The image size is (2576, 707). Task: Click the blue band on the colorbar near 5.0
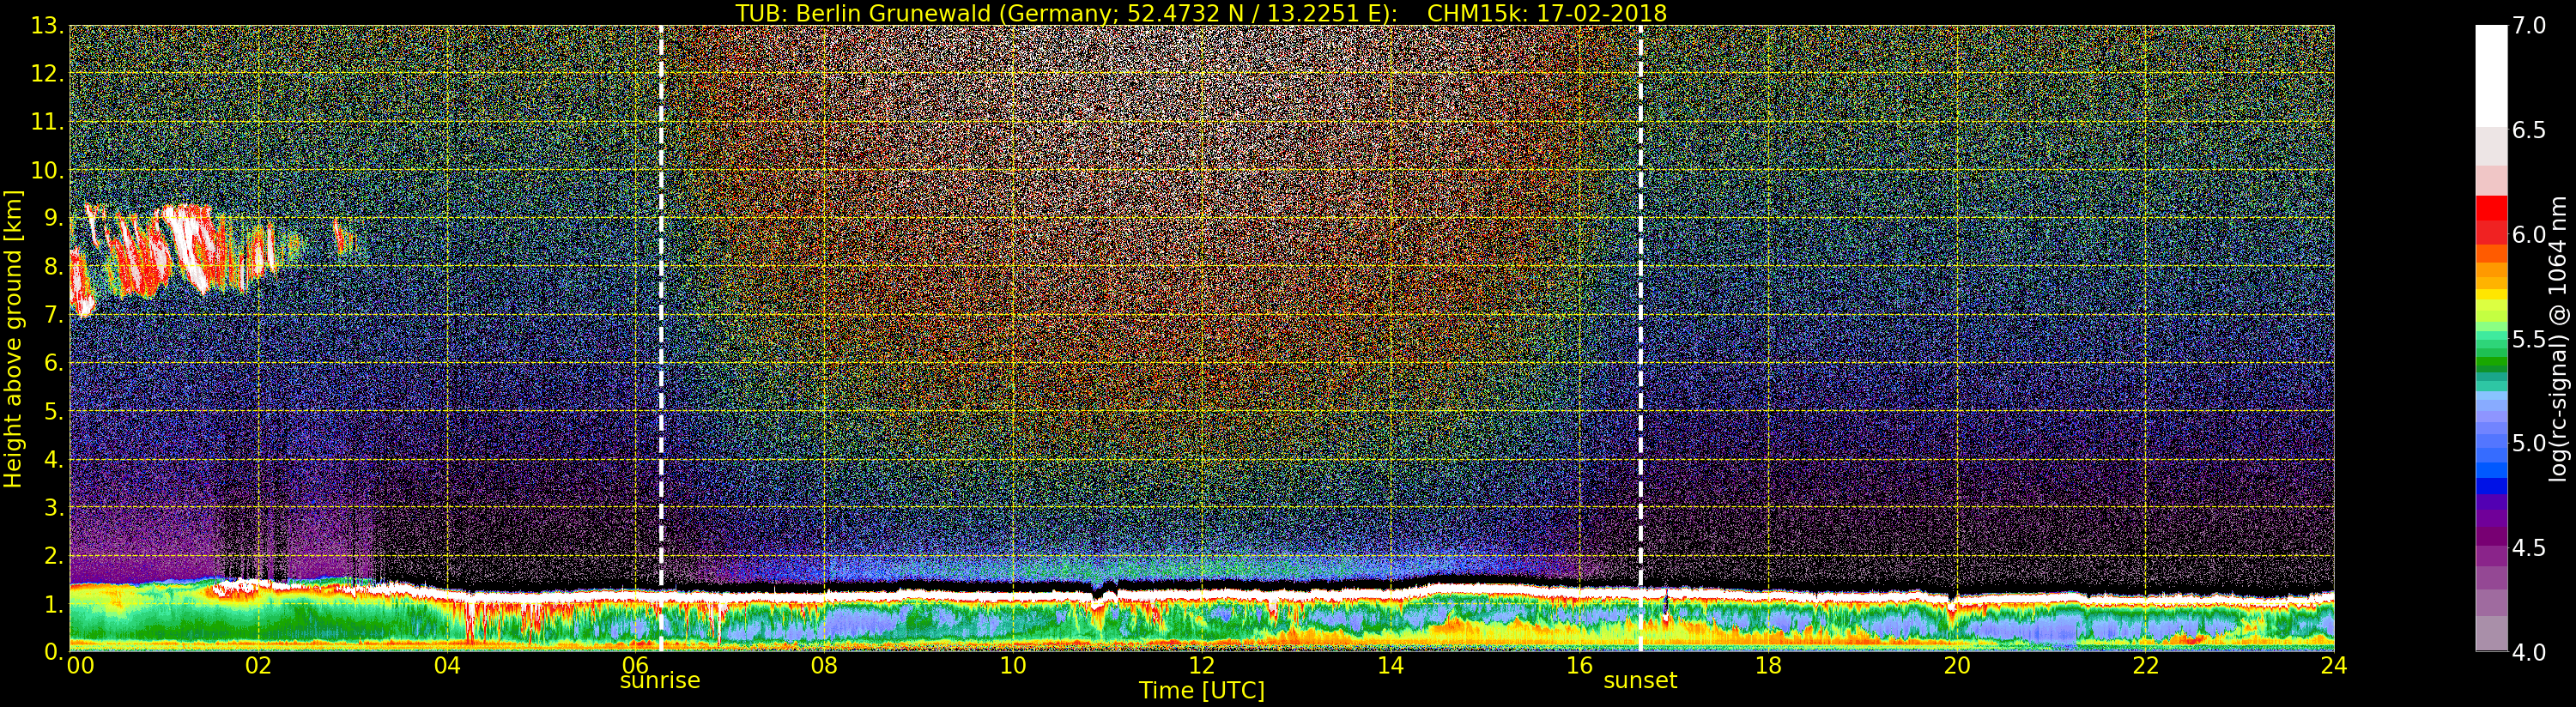click(x=2491, y=455)
